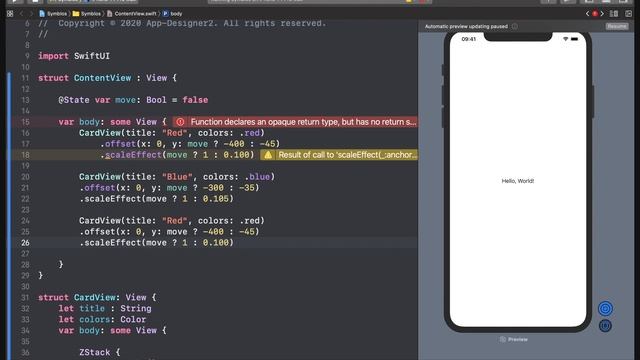Image resolution: width=640 pixels, height=360 pixels.
Task: Open the scaleEffect result unused warning
Action: click(347, 155)
